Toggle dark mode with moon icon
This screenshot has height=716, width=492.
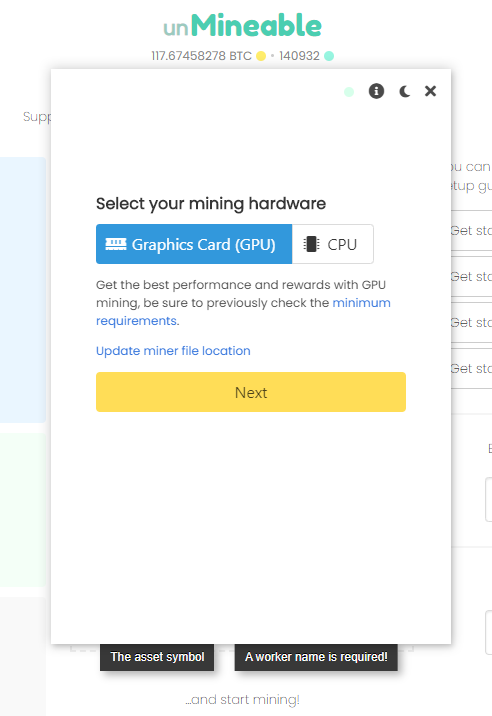tap(404, 91)
